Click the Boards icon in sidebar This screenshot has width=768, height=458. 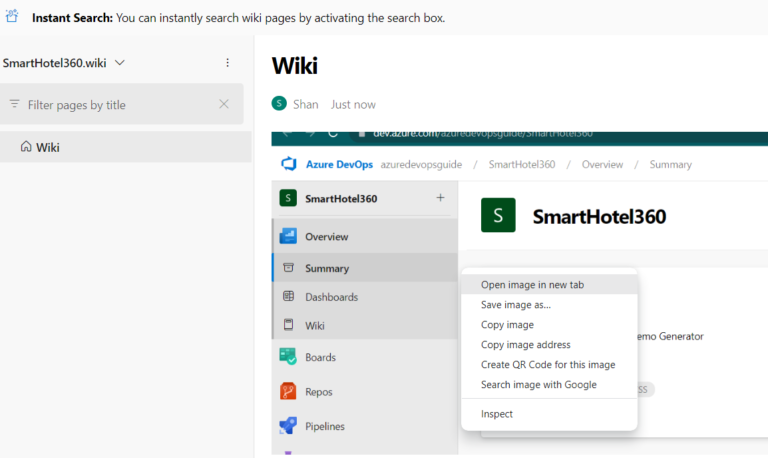coord(288,357)
